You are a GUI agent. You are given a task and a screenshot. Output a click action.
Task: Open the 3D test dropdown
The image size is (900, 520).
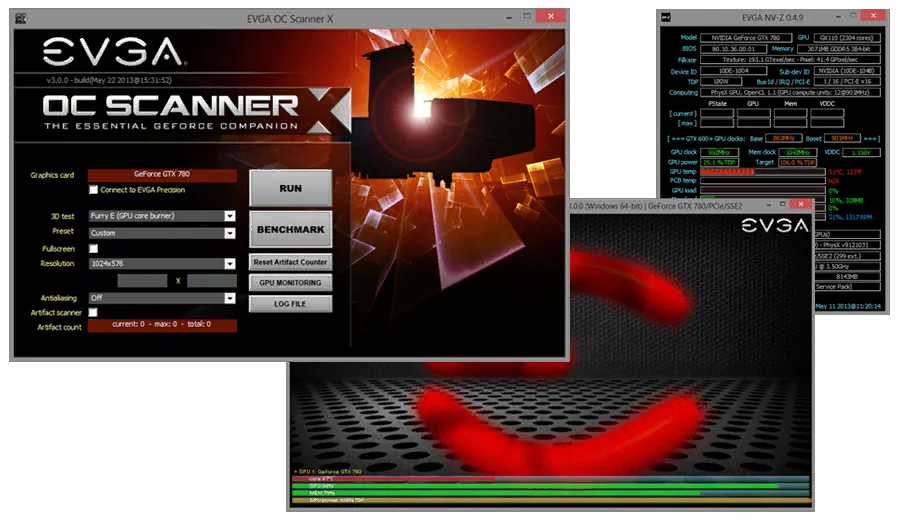(229, 216)
